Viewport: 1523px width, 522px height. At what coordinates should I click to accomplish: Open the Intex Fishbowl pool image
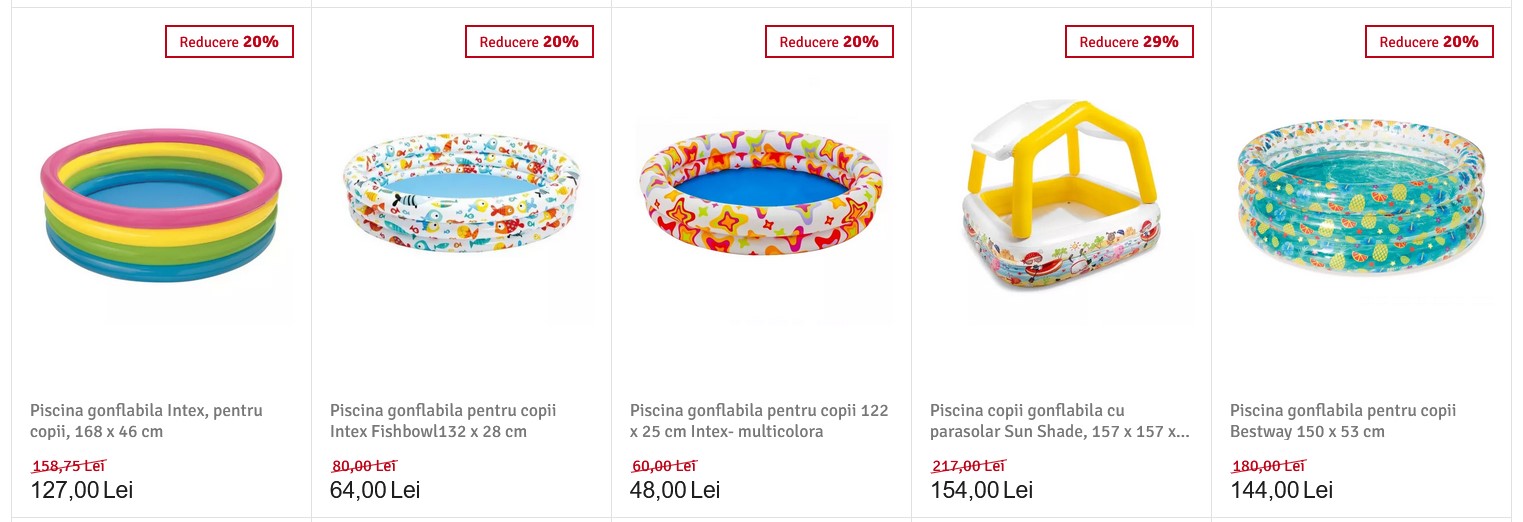pyautogui.click(x=461, y=197)
